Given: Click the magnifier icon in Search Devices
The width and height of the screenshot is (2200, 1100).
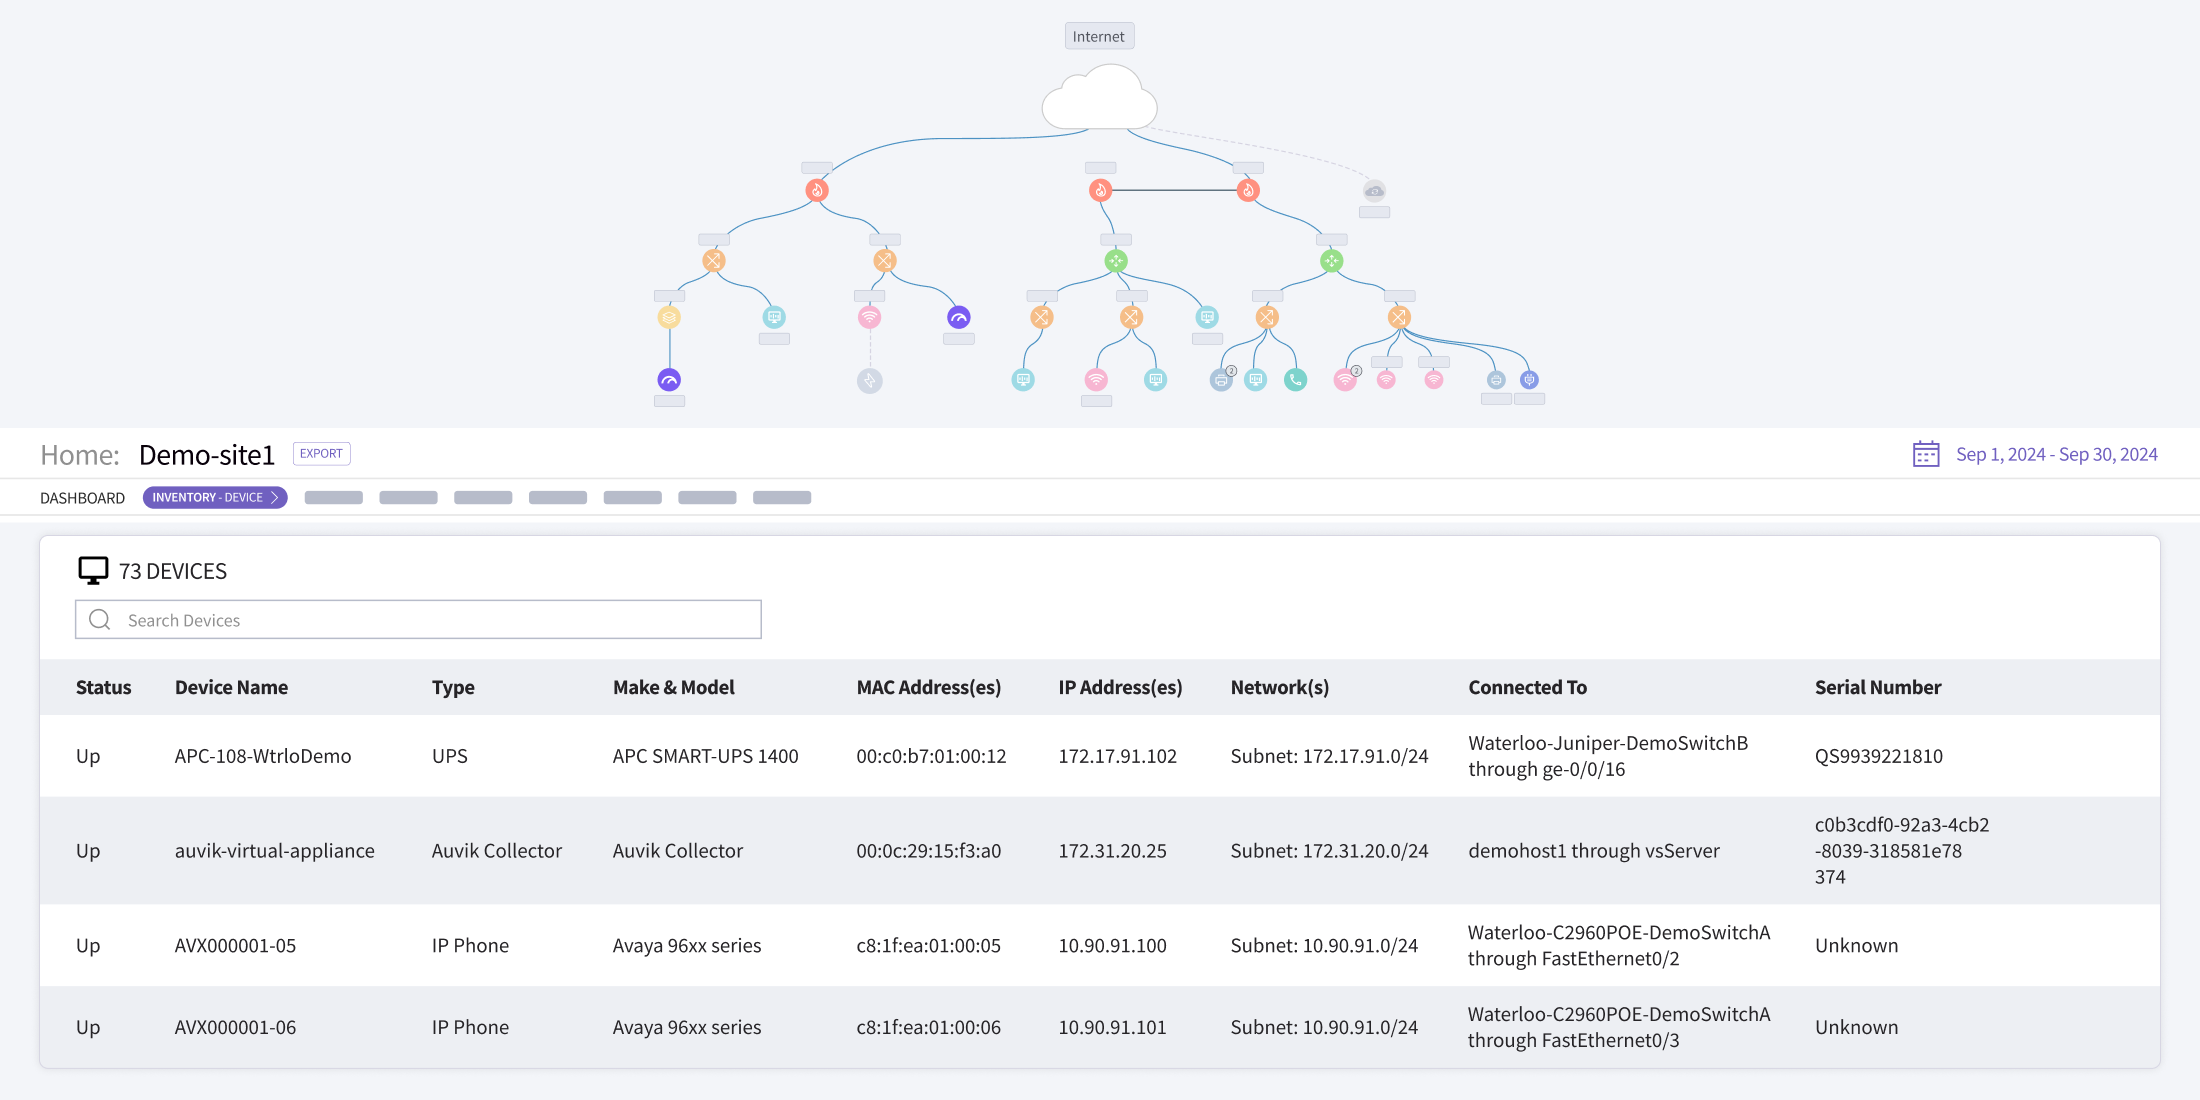Looking at the screenshot, I should click(x=100, y=620).
